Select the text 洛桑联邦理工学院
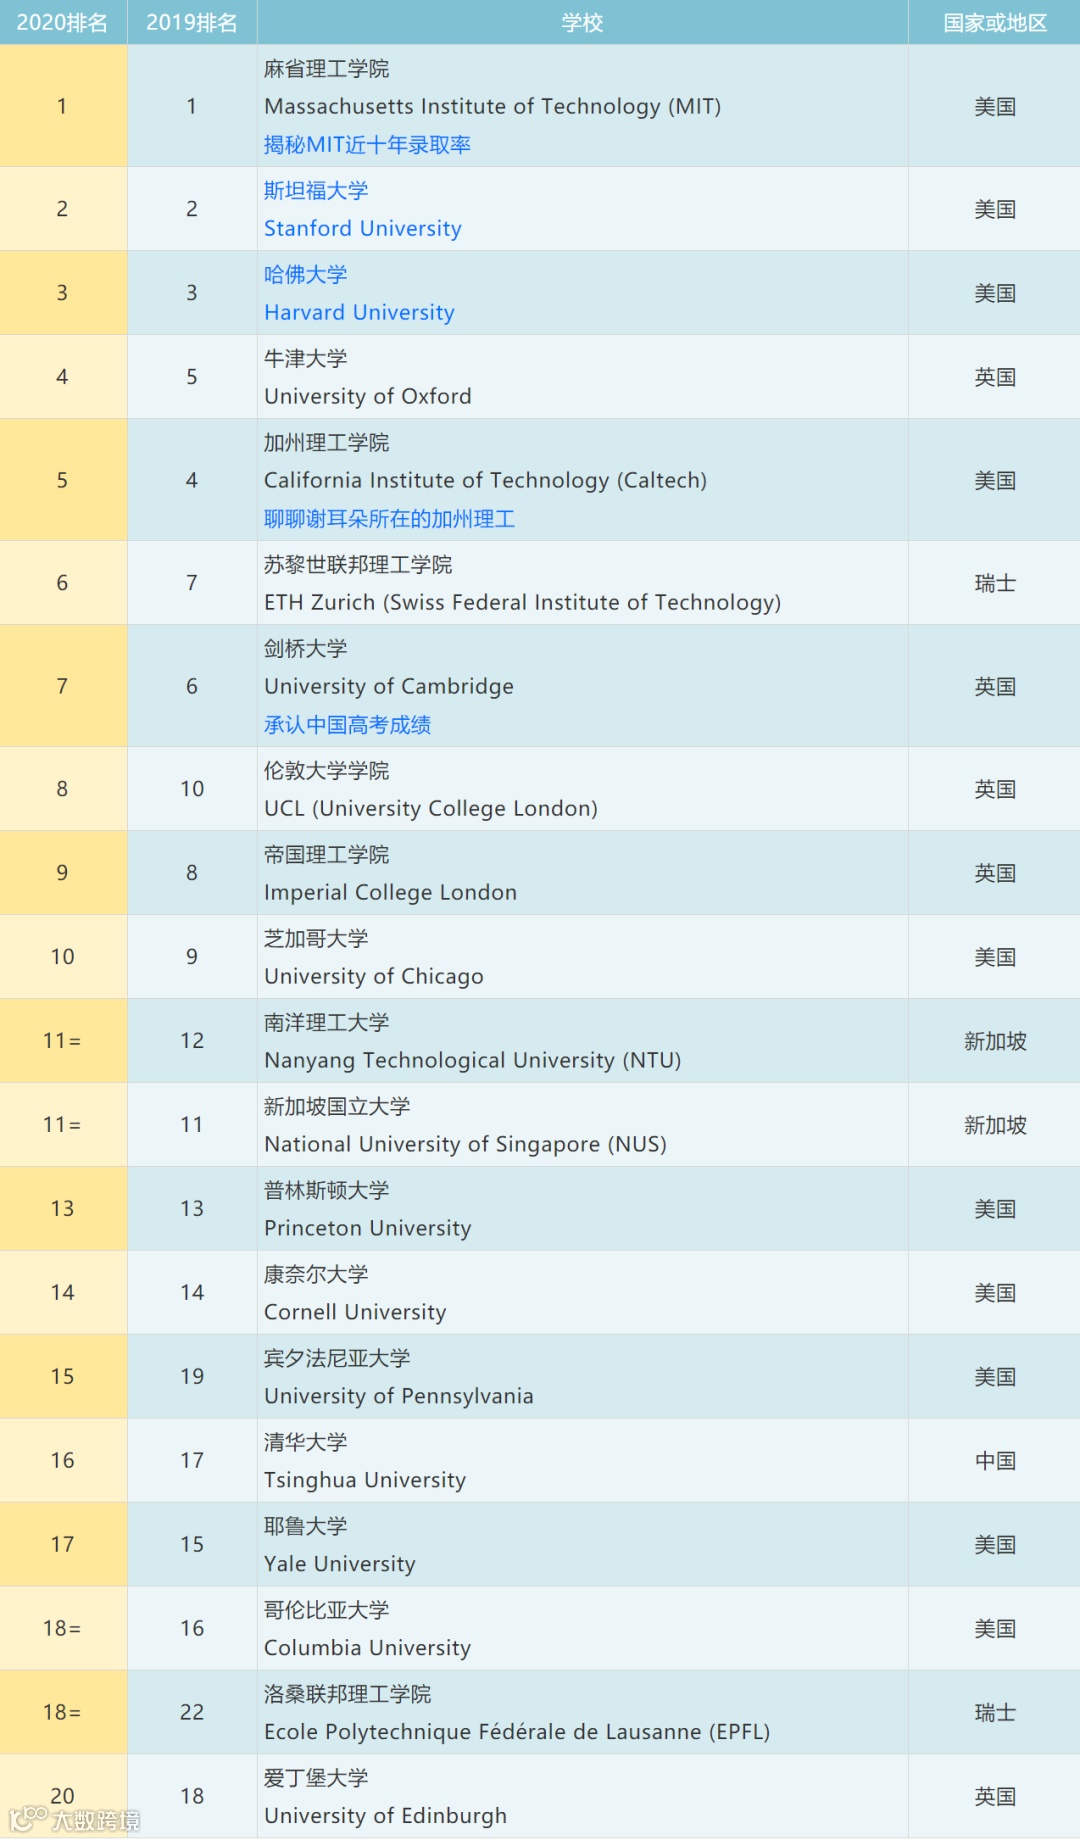The image size is (1080, 1840). coord(347,1695)
